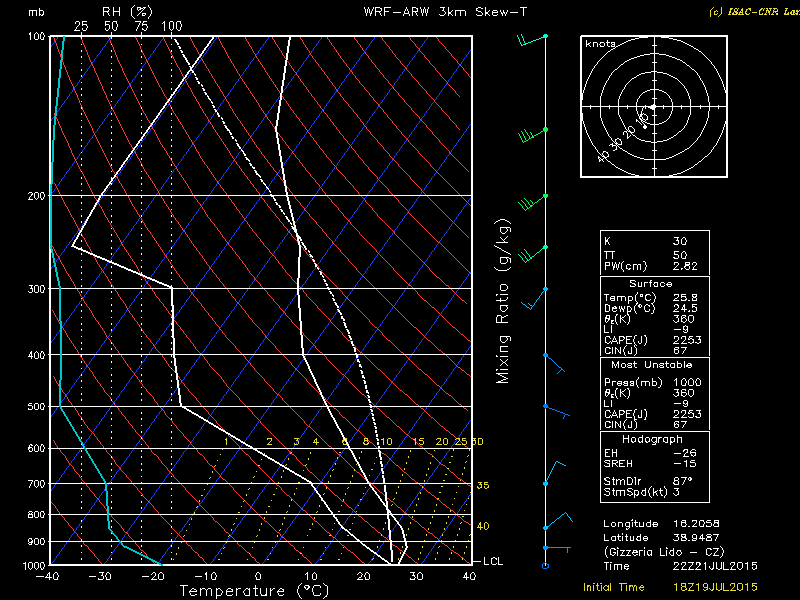Click the Longitude value 16.2058
Viewport: 800px width, 600px height.
pos(696,524)
